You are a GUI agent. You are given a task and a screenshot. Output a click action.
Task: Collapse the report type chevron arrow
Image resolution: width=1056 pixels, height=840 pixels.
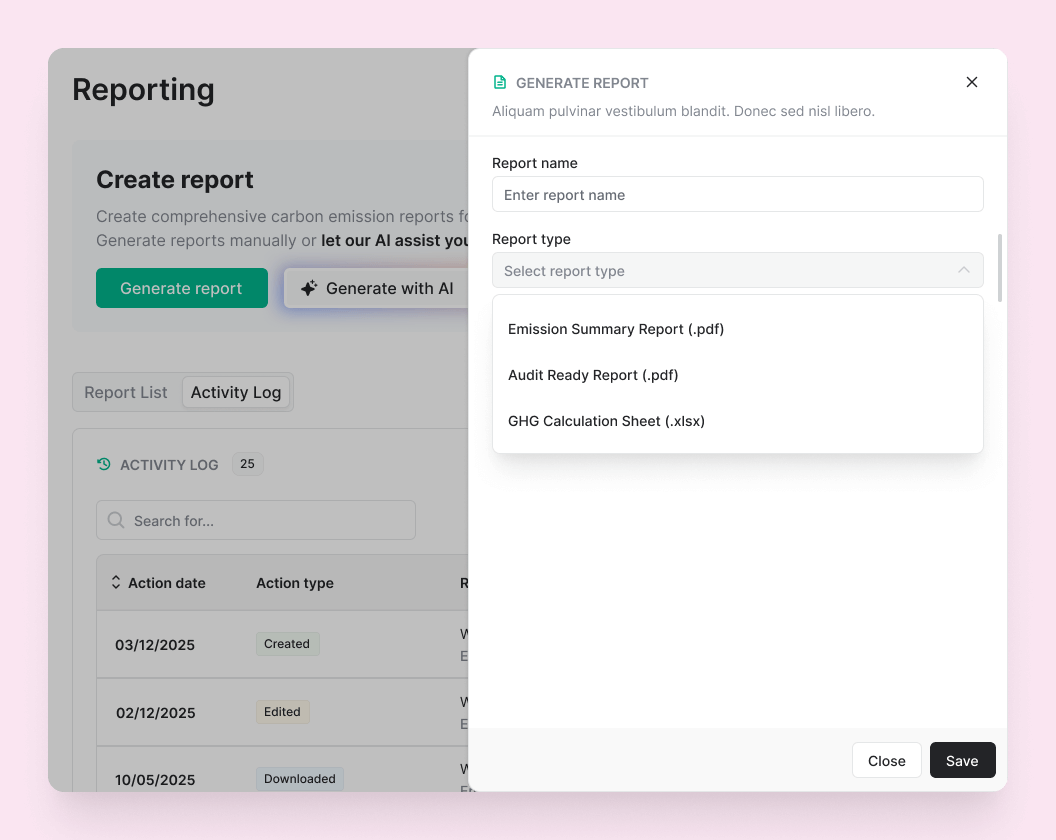pos(964,270)
